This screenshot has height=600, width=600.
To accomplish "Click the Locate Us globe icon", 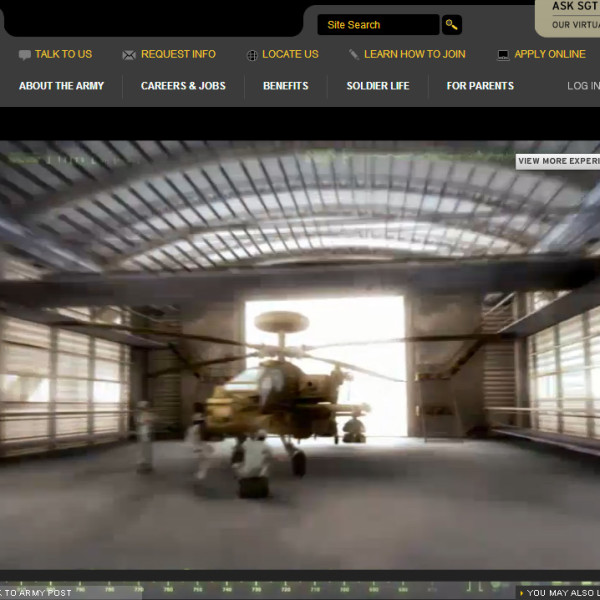I will [252, 55].
